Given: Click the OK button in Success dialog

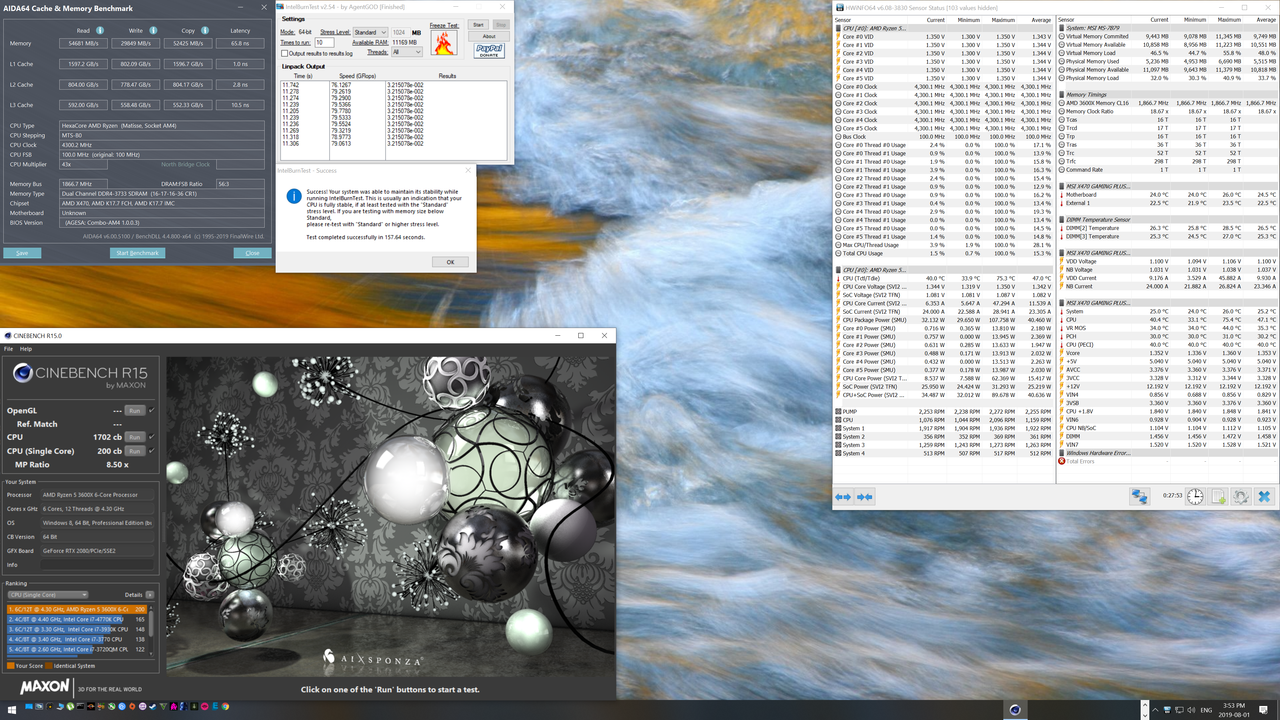Looking at the screenshot, I should (x=450, y=262).
